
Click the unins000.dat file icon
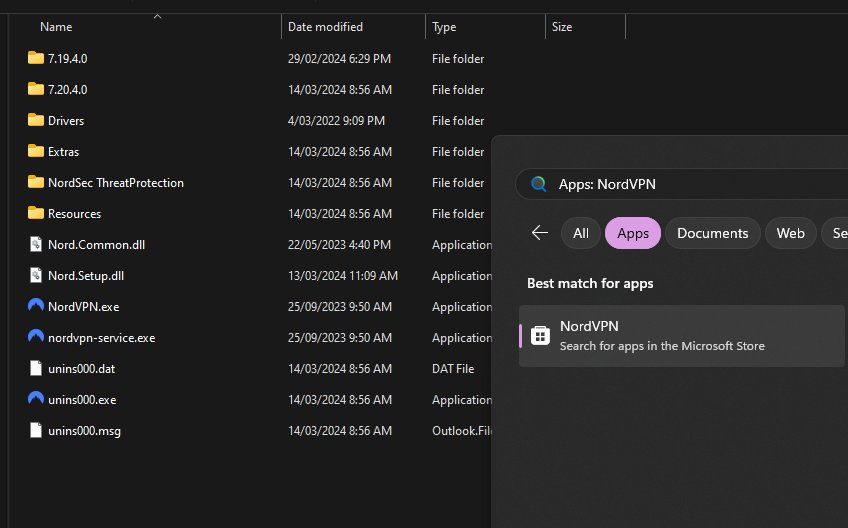[36, 368]
